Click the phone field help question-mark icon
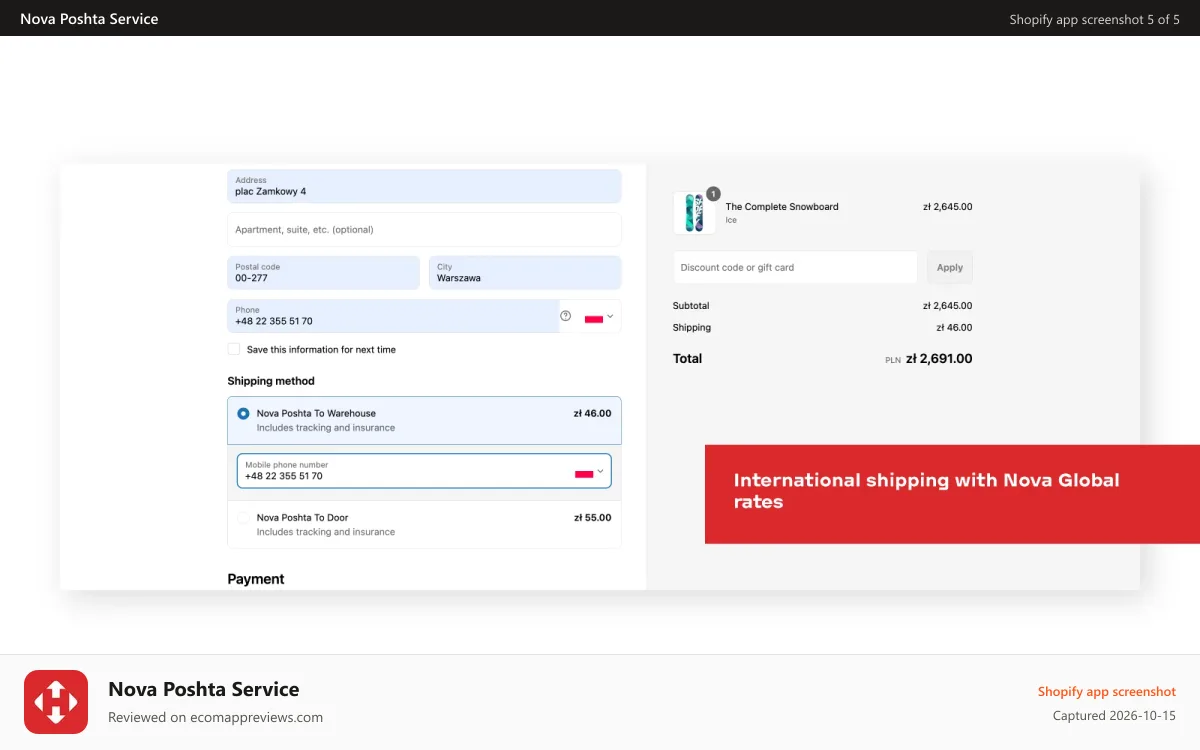 pyautogui.click(x=565, y=316)
